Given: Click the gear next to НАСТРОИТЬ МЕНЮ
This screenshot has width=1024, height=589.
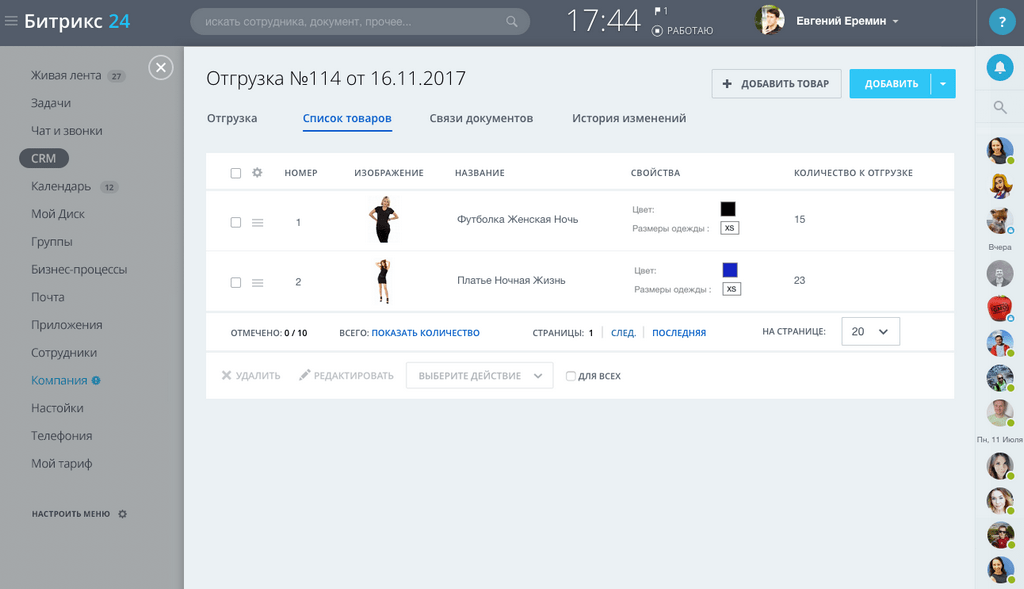Looking at the screenshot, I should click(x=122, y=514).
